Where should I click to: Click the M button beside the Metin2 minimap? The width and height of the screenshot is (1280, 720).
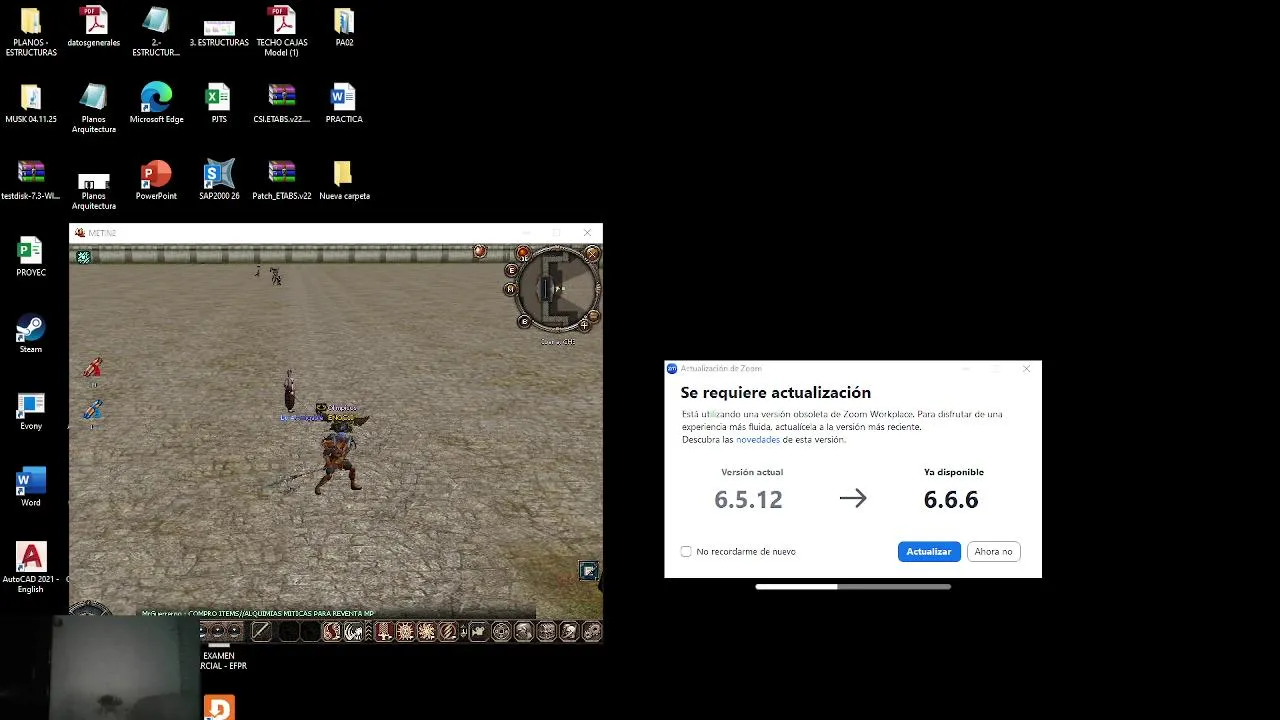pyautogui.click(x=511, y=289)
